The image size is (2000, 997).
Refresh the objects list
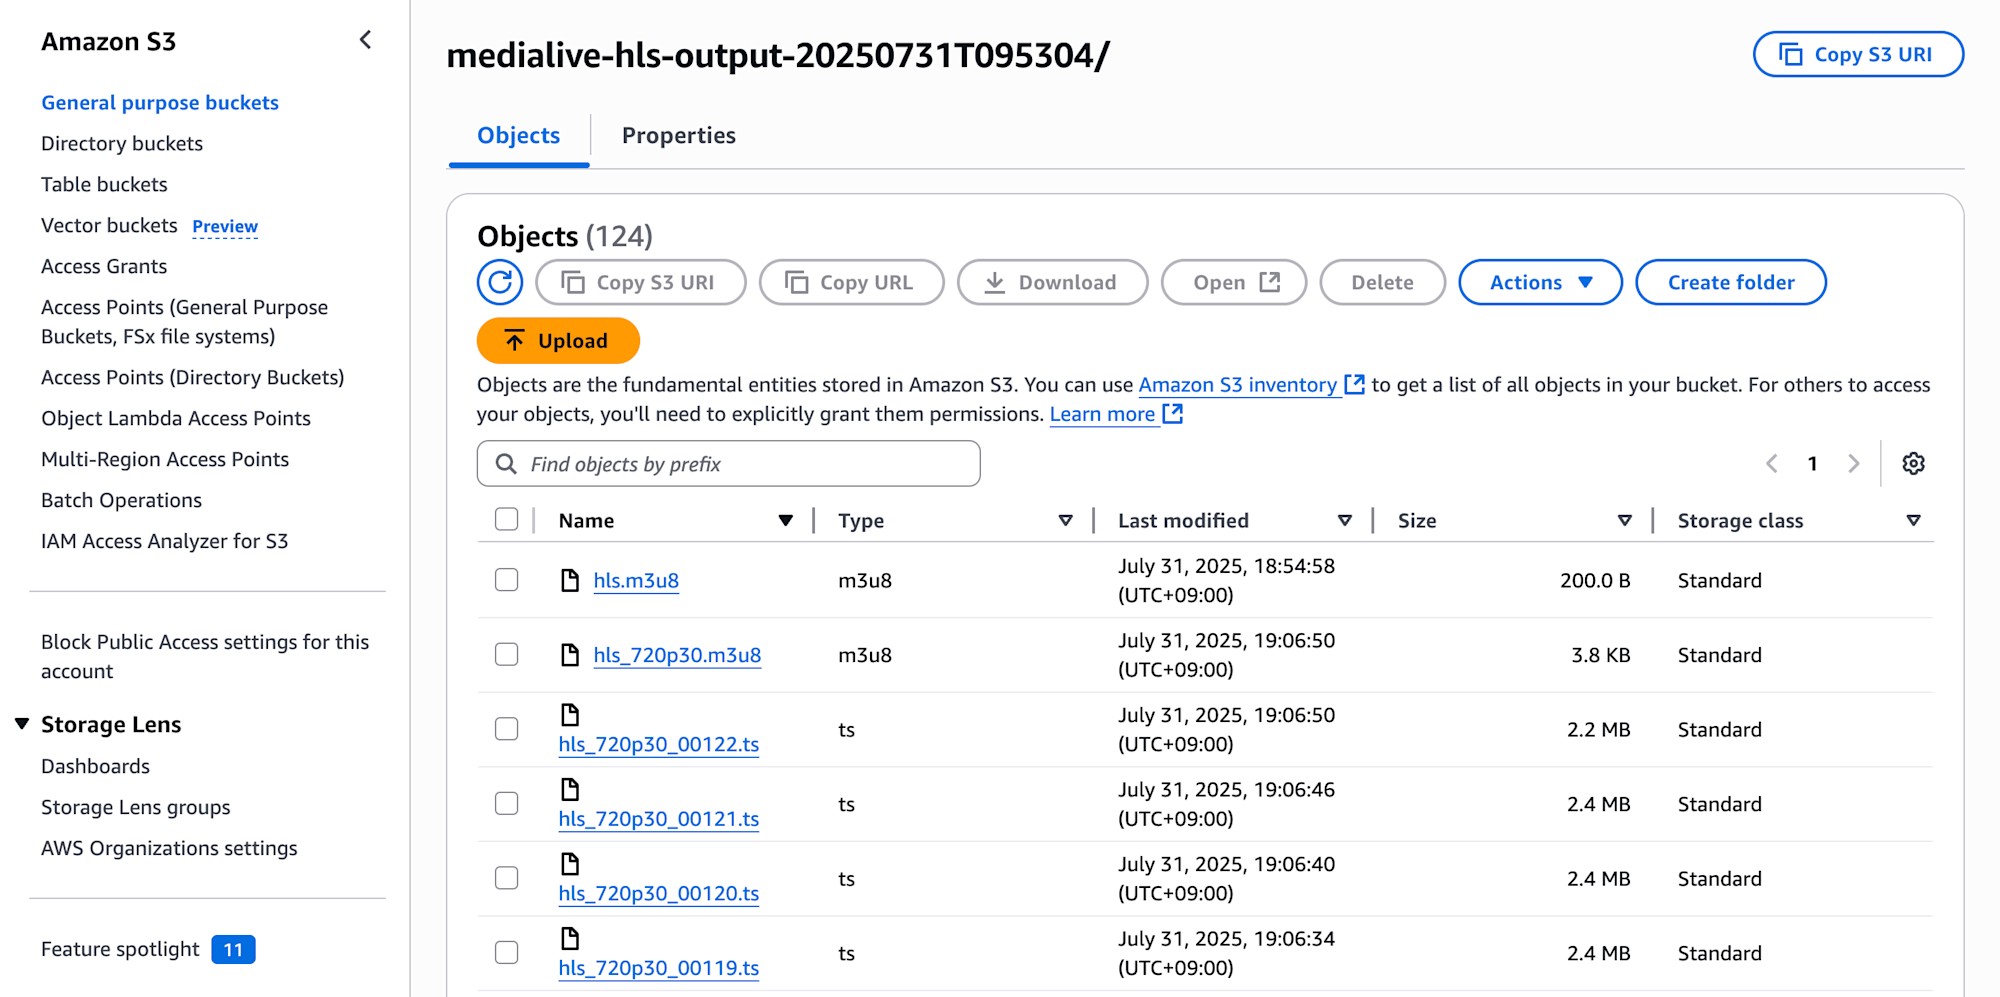tap(500, 282)
